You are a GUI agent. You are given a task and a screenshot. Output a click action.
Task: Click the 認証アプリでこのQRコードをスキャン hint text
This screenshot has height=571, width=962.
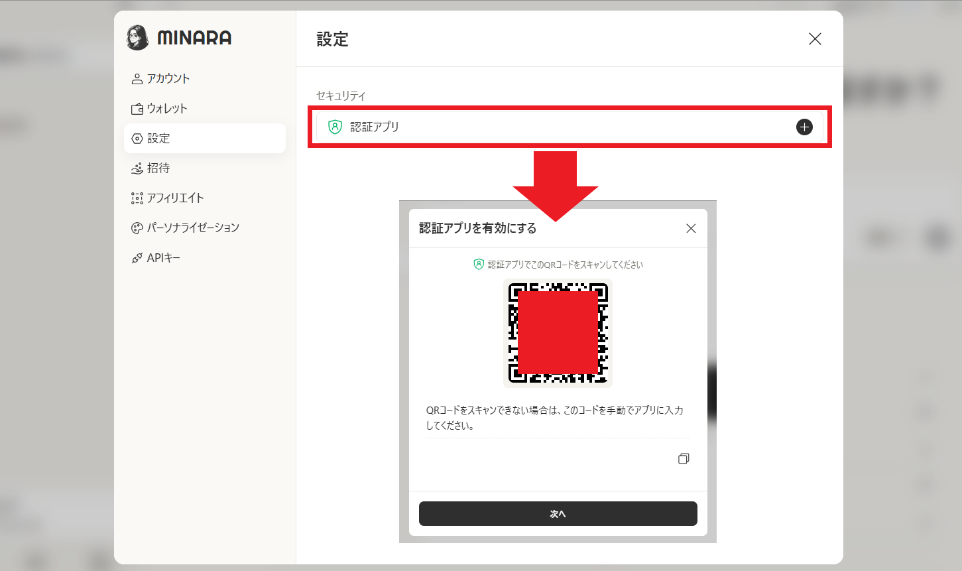[x=565, y=264]
